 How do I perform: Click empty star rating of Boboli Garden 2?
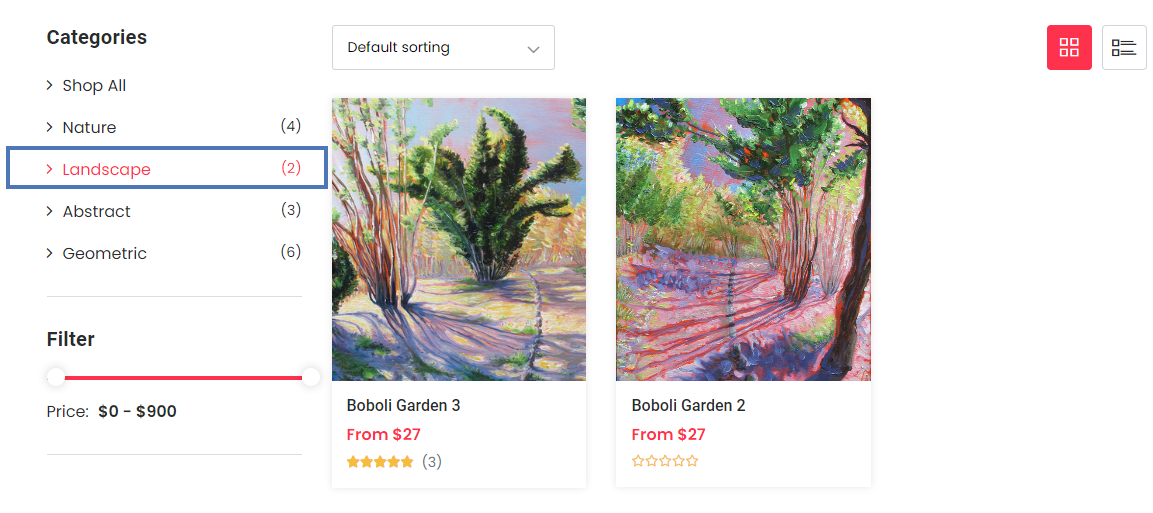[665, 462]
